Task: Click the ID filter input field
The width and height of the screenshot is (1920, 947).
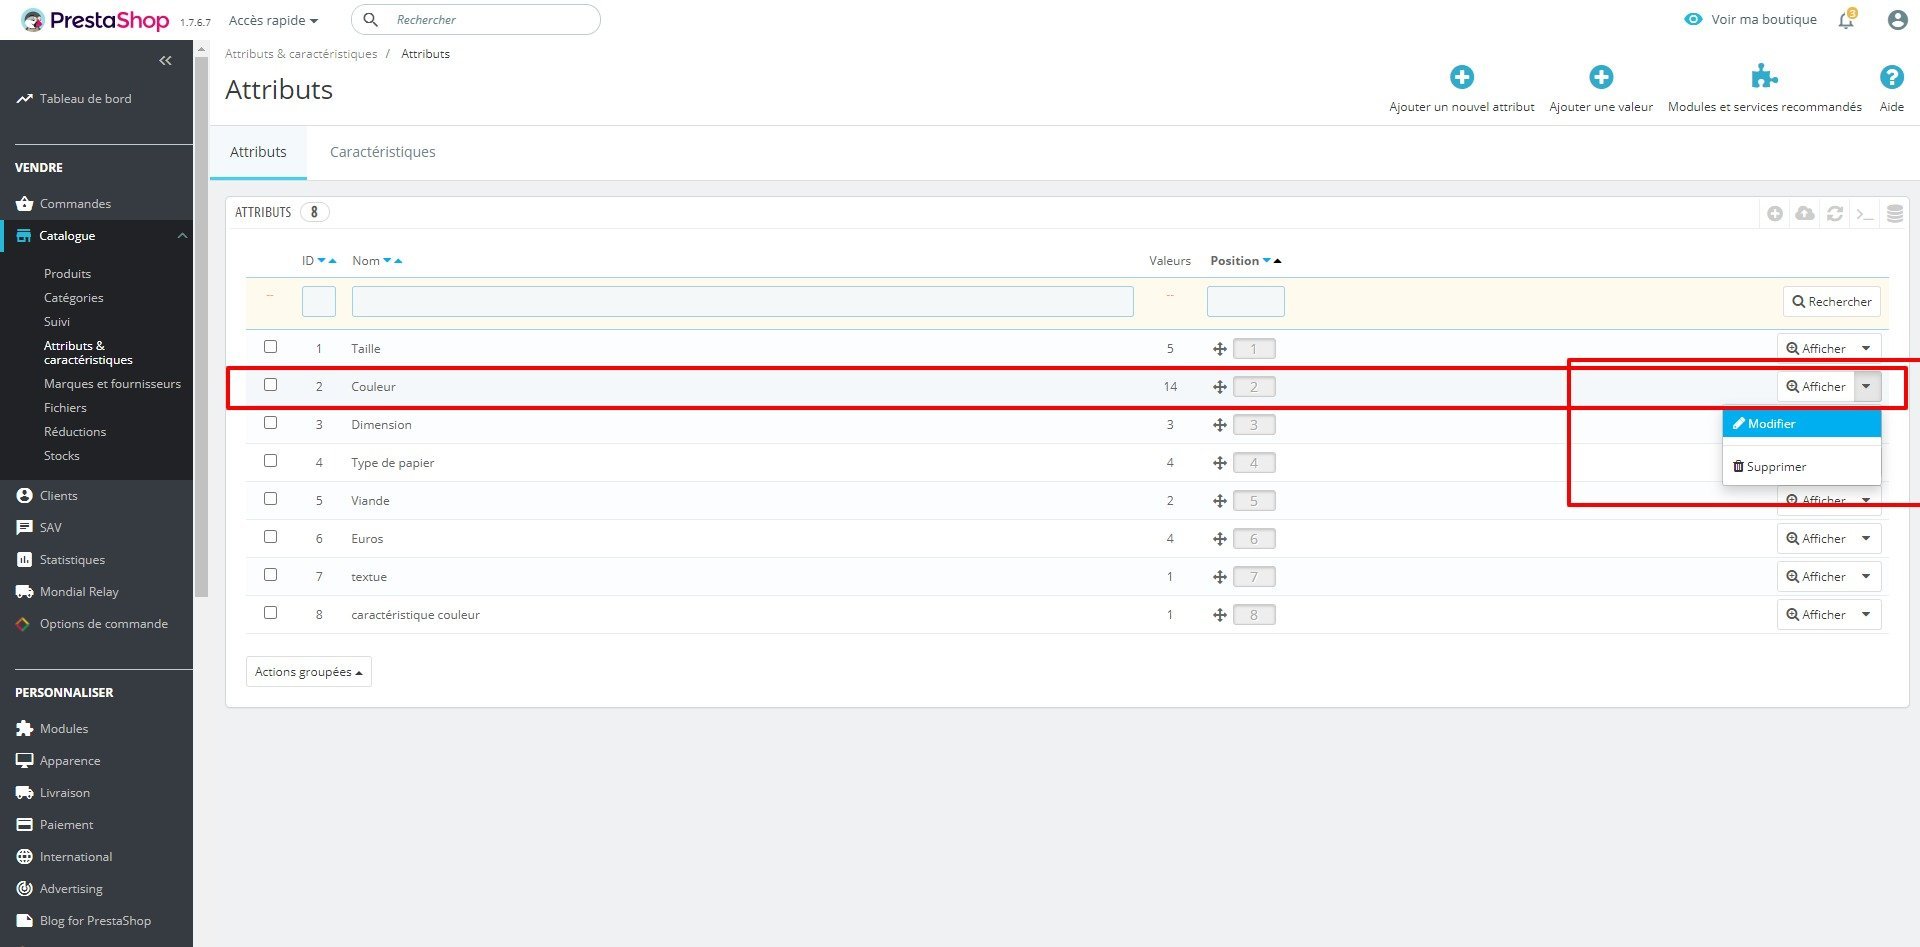Action: (319, 302)
